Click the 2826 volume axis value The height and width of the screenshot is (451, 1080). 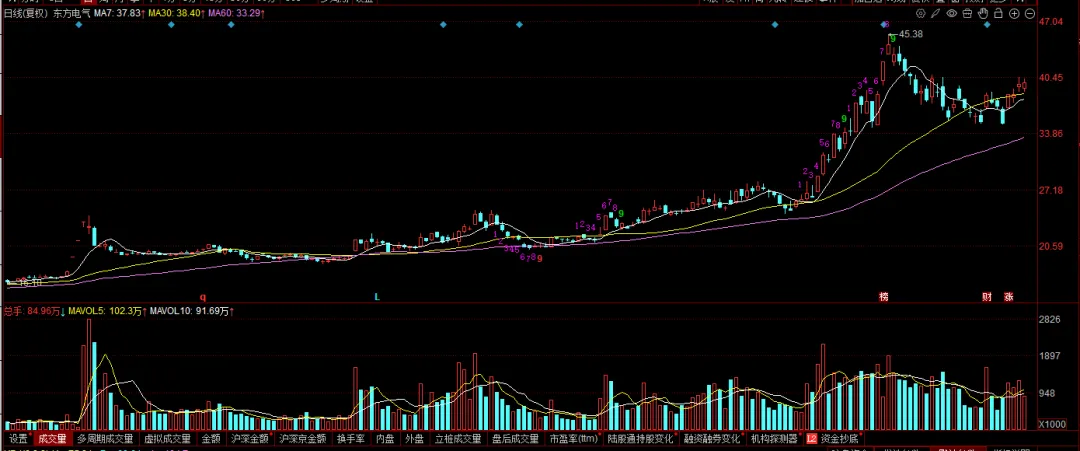pos(1049,319)
